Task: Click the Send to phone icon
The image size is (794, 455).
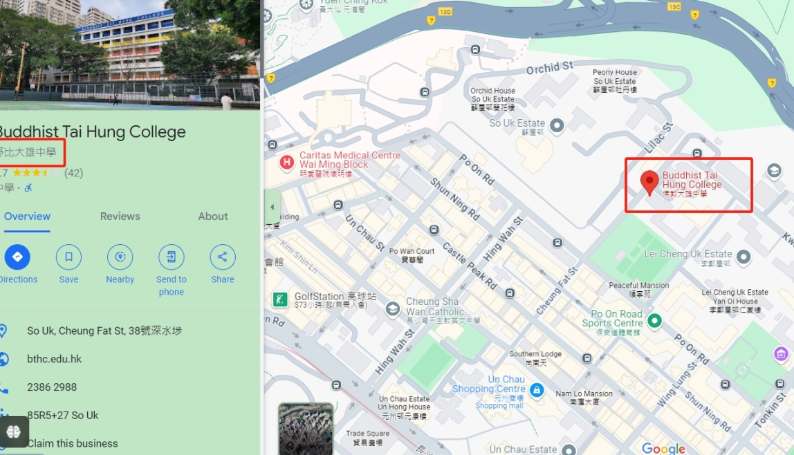Action: (x=171, y=257)
